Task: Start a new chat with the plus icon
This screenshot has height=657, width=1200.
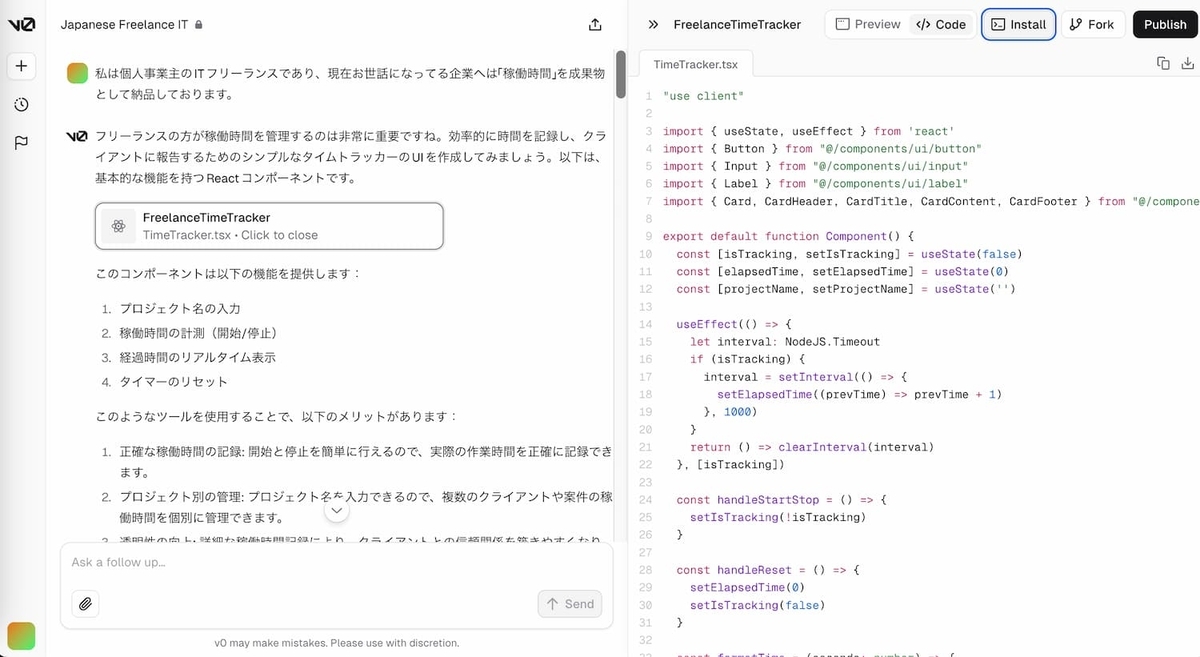Action: tap(21, 64)
